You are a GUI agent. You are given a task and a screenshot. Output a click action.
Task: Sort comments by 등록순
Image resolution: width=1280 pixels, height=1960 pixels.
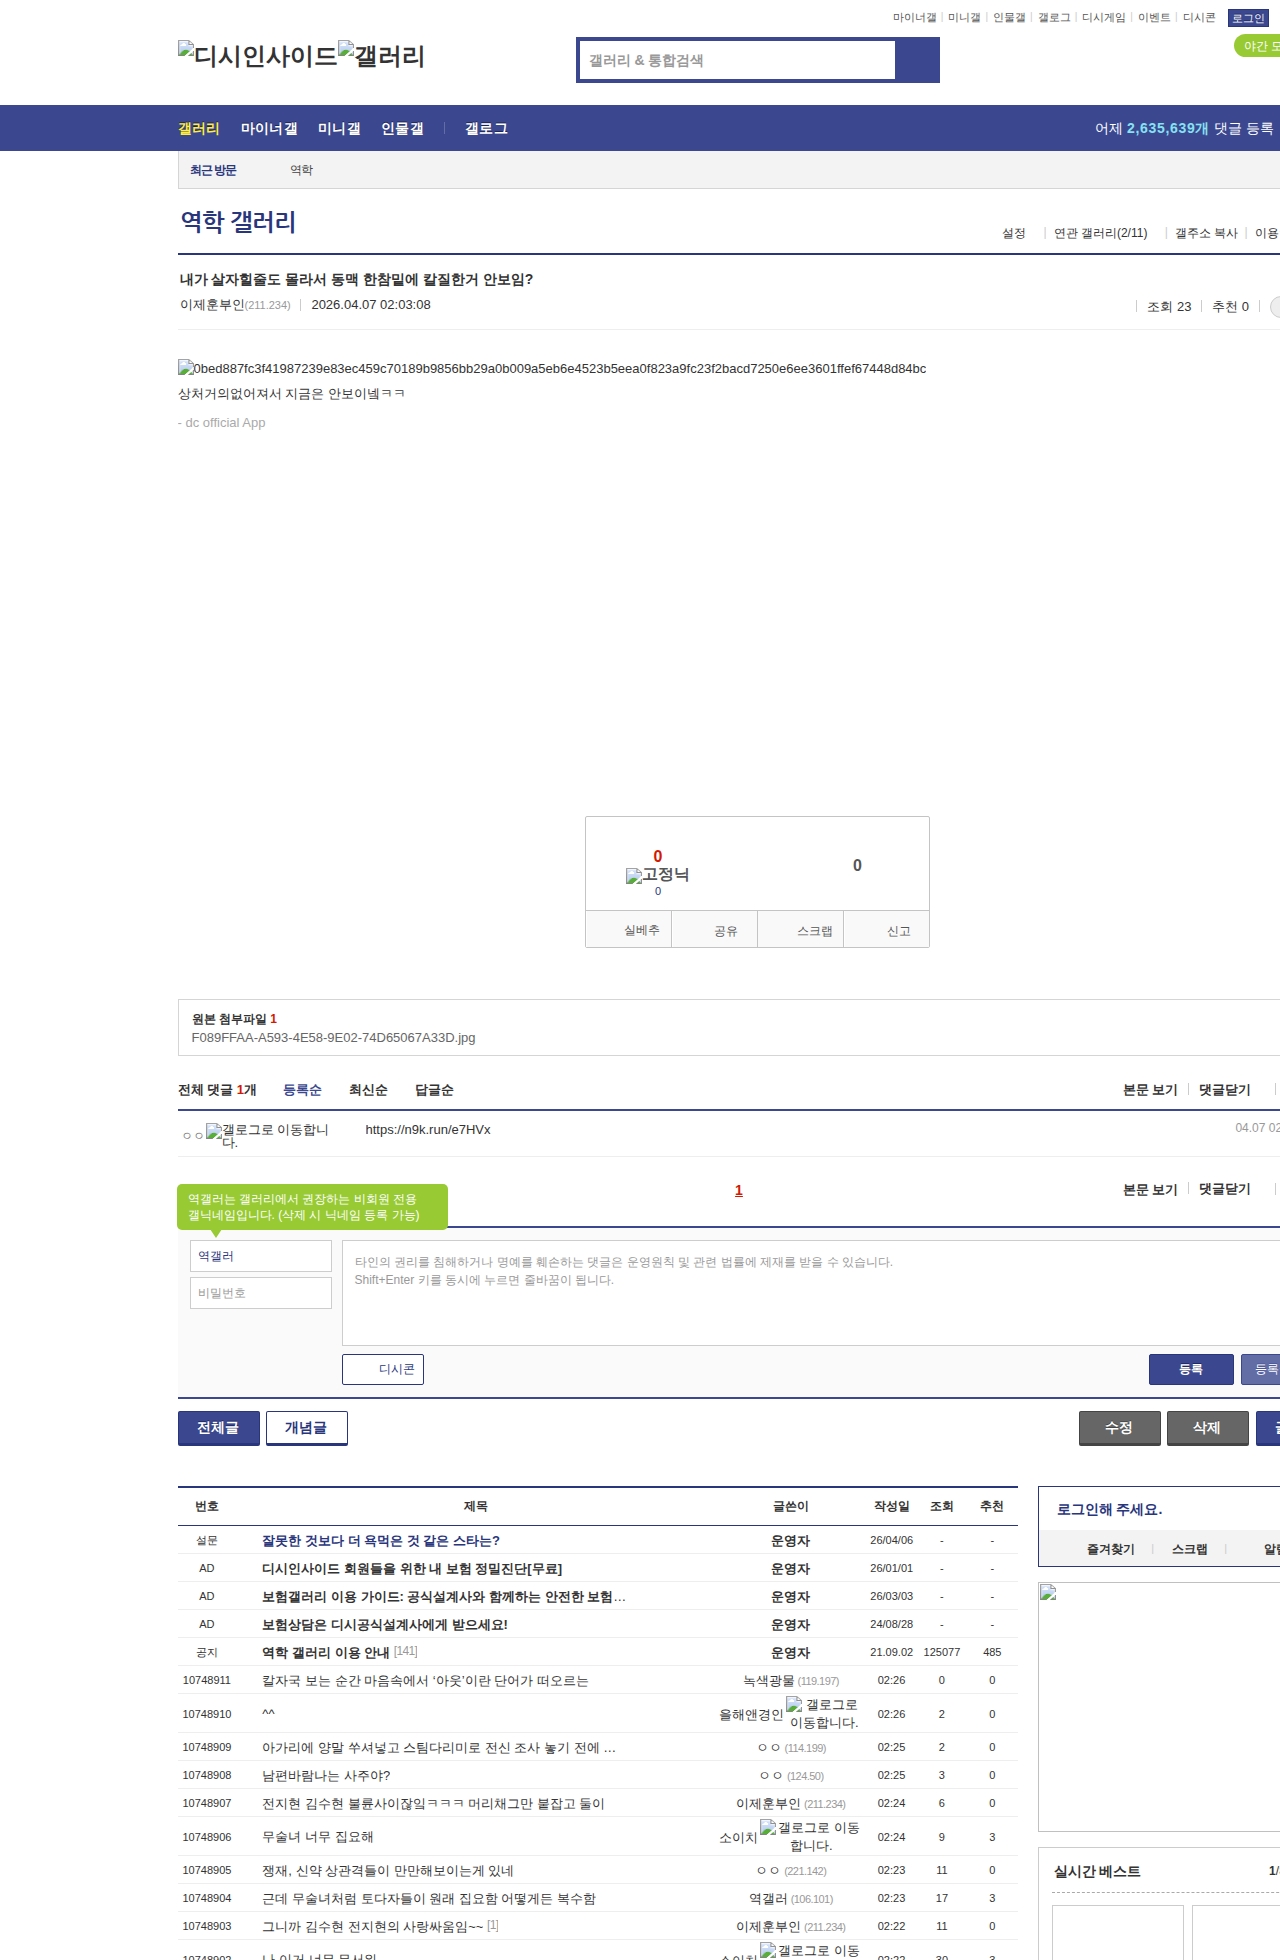302,1089
